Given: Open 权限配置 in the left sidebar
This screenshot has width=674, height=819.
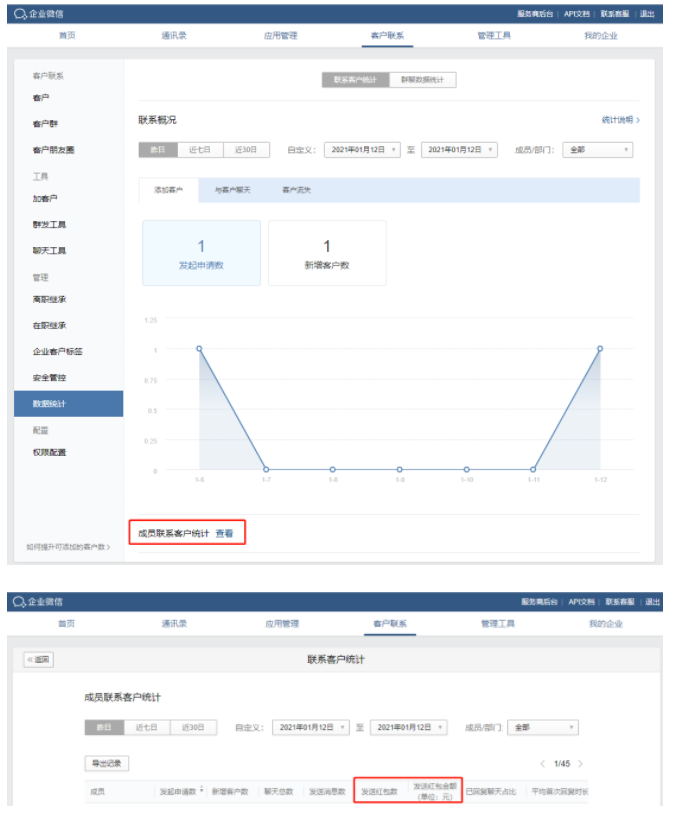Looking at the screenshot, I should point(49,452).
